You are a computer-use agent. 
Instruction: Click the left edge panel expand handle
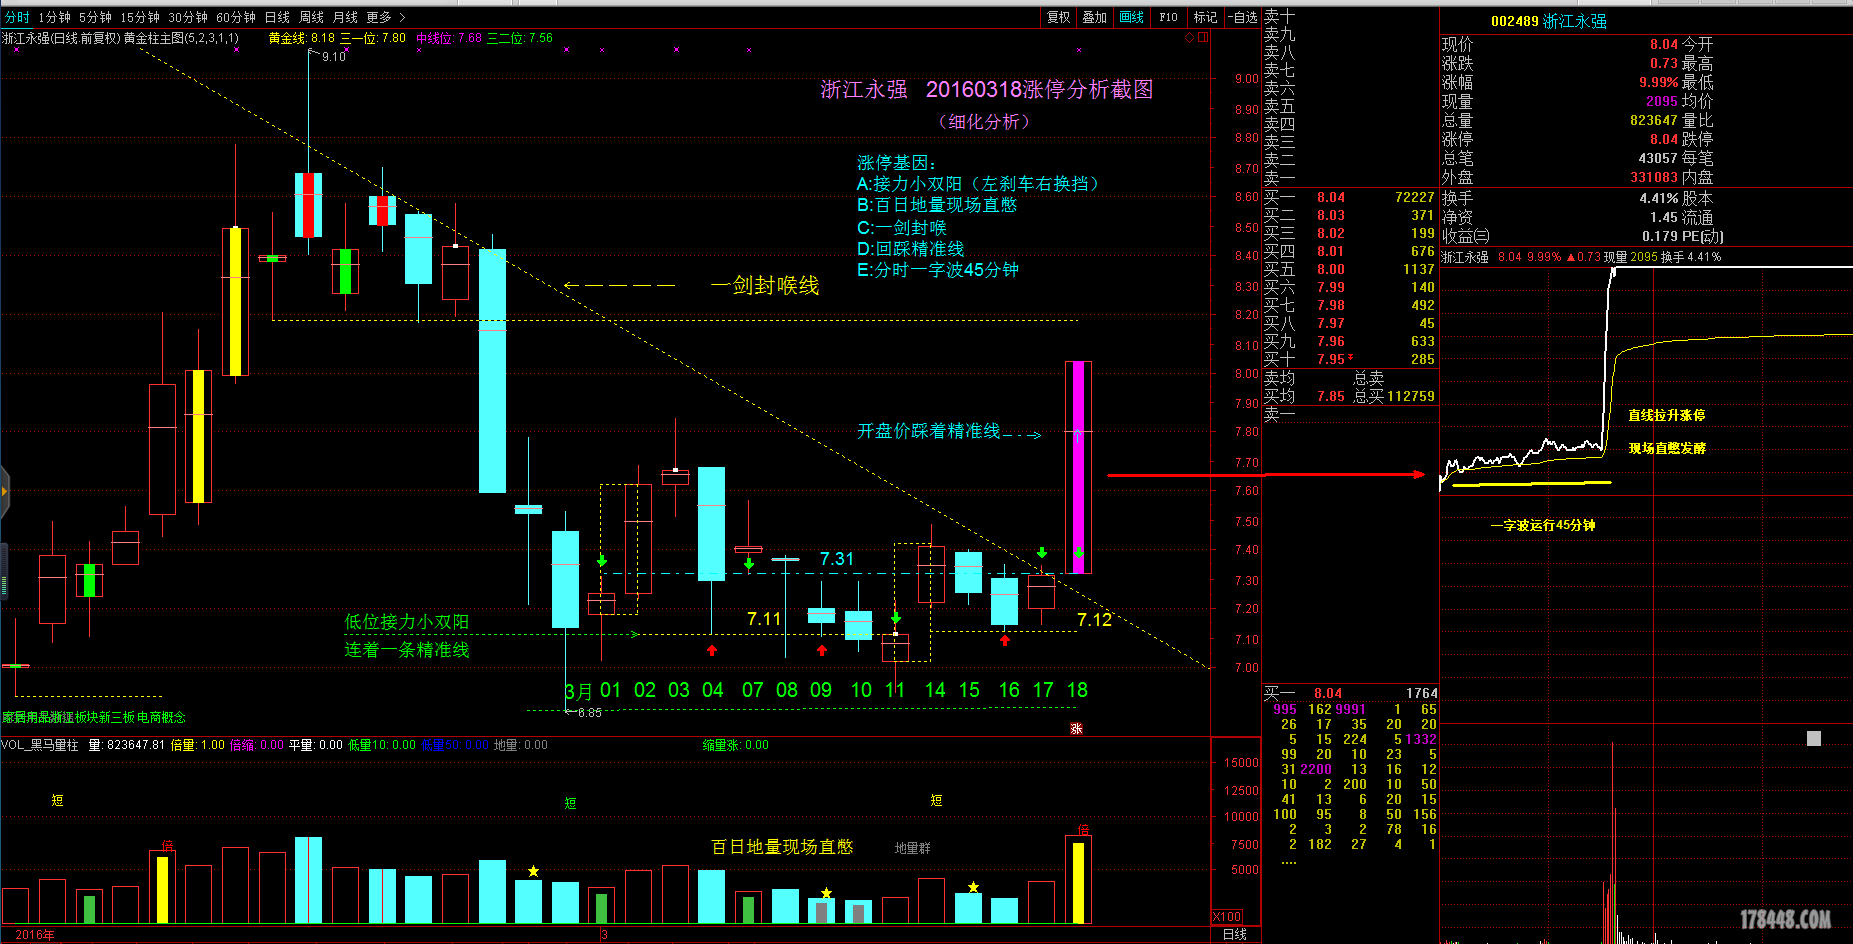point(4,490)
